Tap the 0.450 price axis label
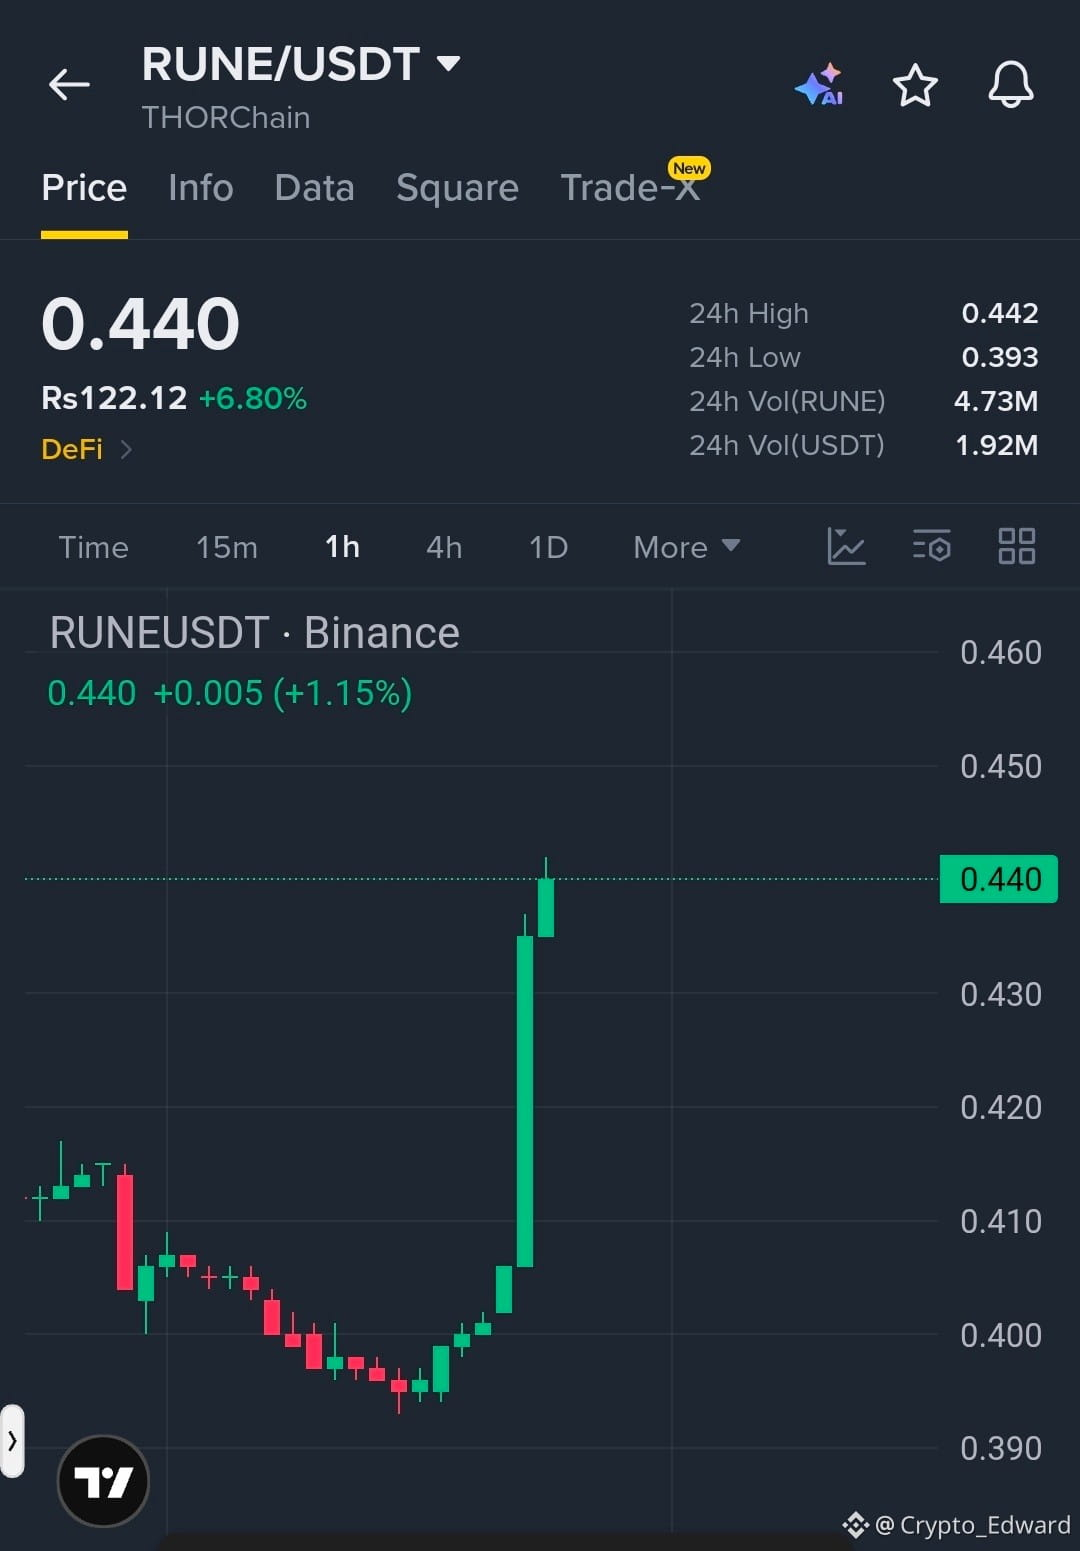The height and width of the screenshot is (1551, 1080). point(1001,766)
